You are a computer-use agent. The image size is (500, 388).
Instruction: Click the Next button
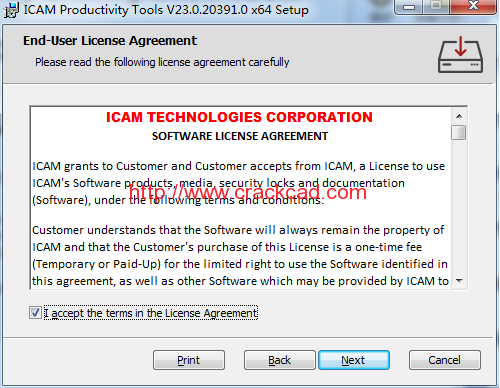354,360
